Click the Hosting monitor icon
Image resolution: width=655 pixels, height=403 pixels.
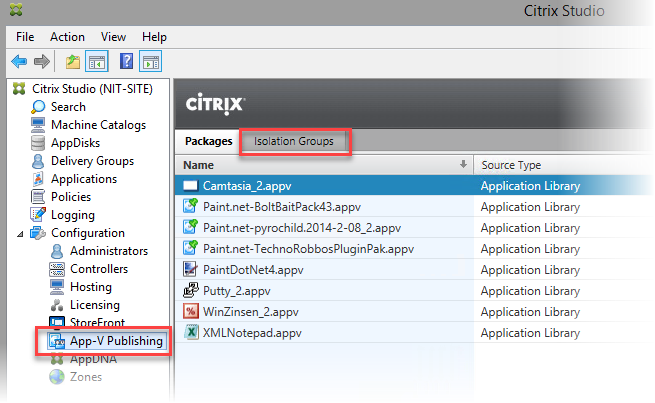pos(57,287)
